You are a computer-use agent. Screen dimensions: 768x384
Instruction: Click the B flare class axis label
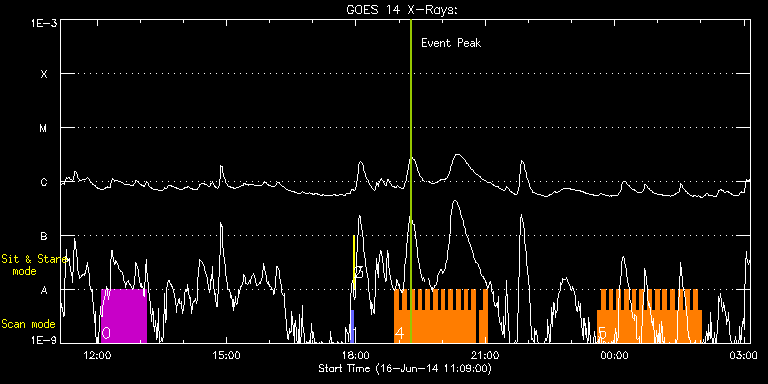coord(44,236)
